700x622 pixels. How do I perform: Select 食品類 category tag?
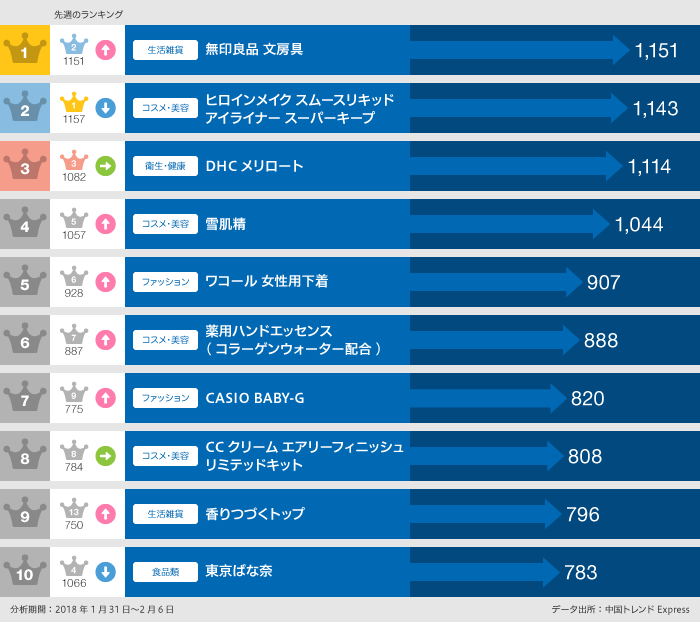point(166,572)
